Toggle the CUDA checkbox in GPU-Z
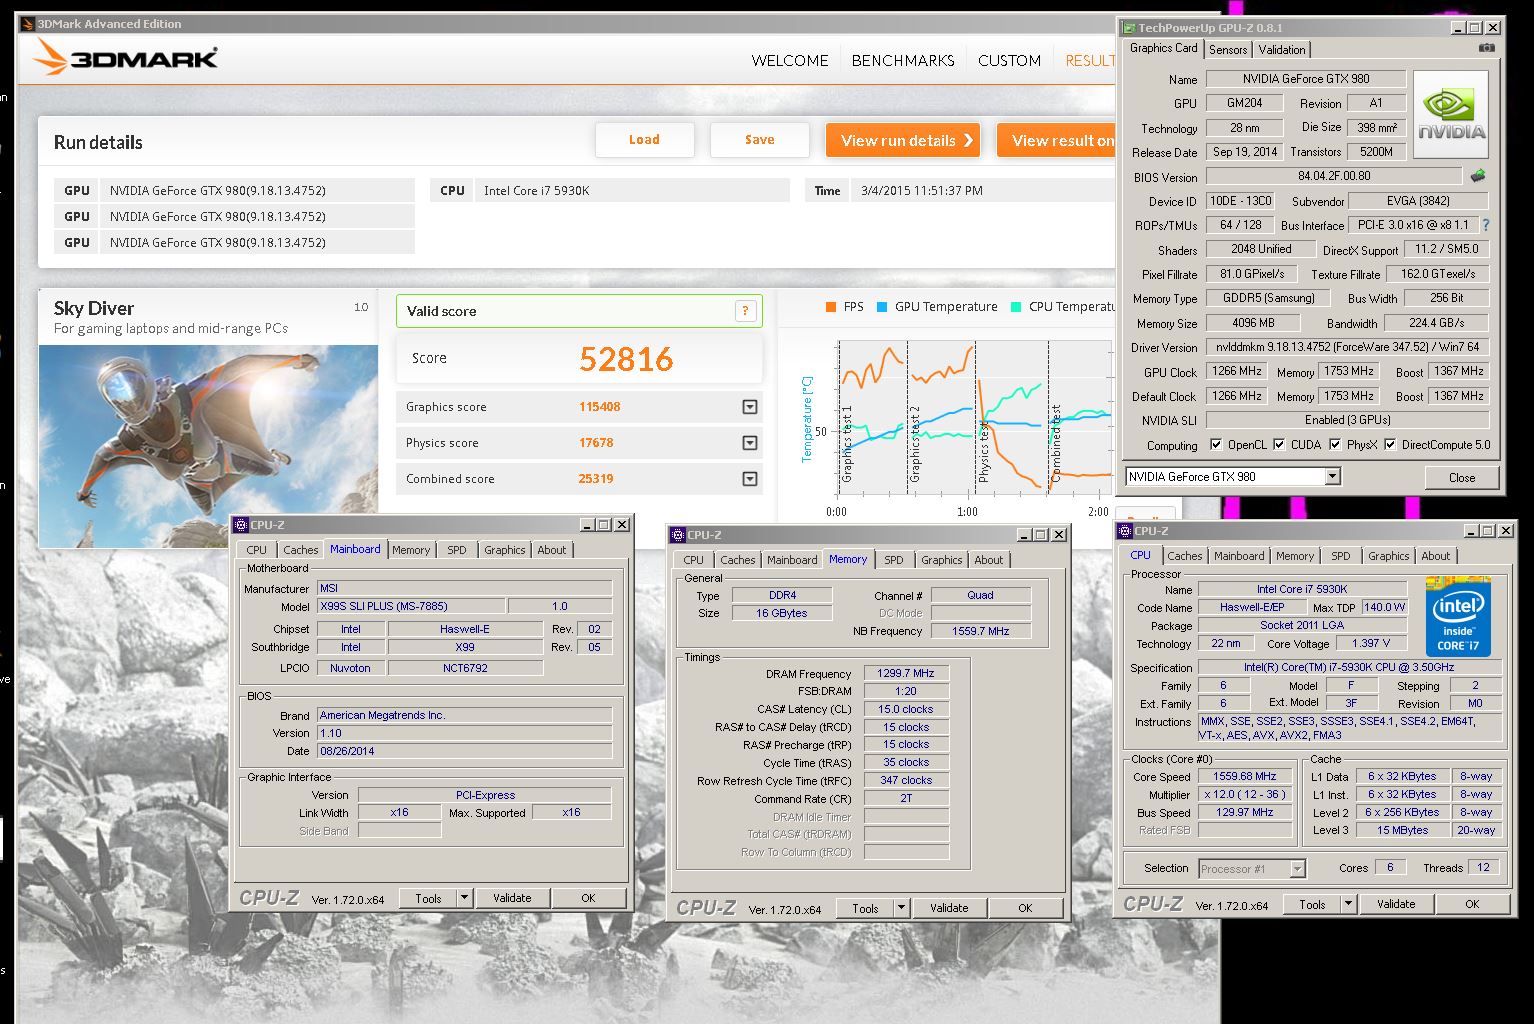 pyautogui.click(x=1278, y=444)
